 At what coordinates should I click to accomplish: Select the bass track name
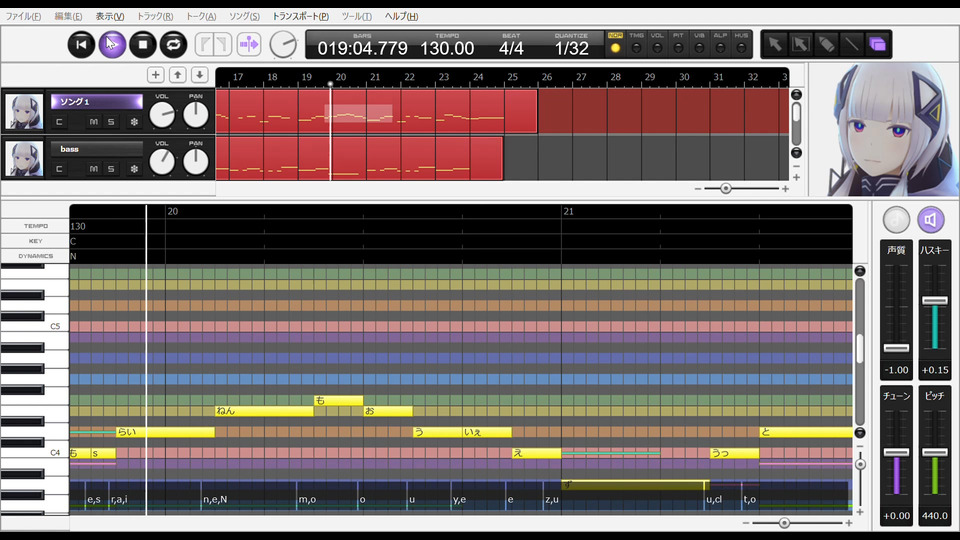[96, 149]
